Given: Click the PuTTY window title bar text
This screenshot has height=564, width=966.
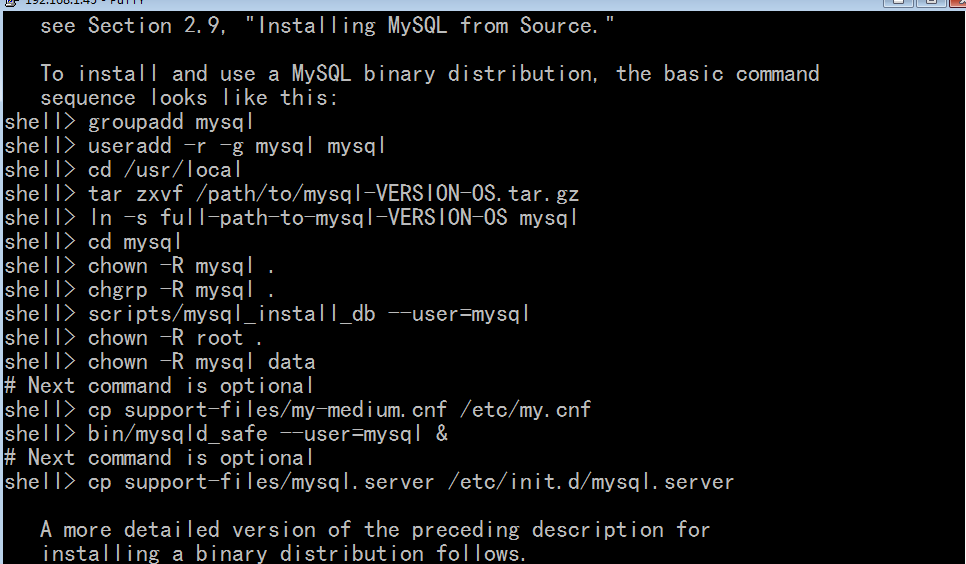Looking at the screenshot, I should point(84,2).
